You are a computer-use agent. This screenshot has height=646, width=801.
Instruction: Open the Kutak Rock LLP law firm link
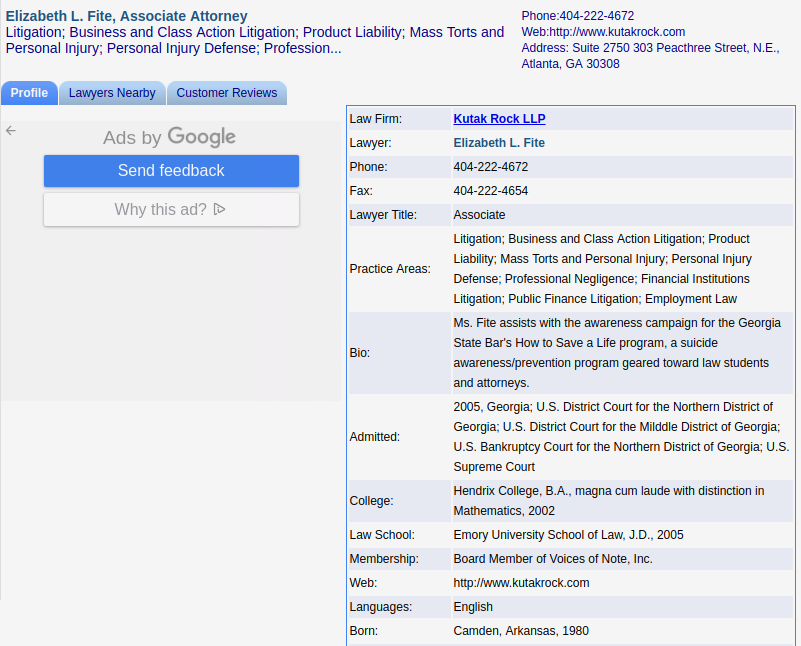coord(499,118)
